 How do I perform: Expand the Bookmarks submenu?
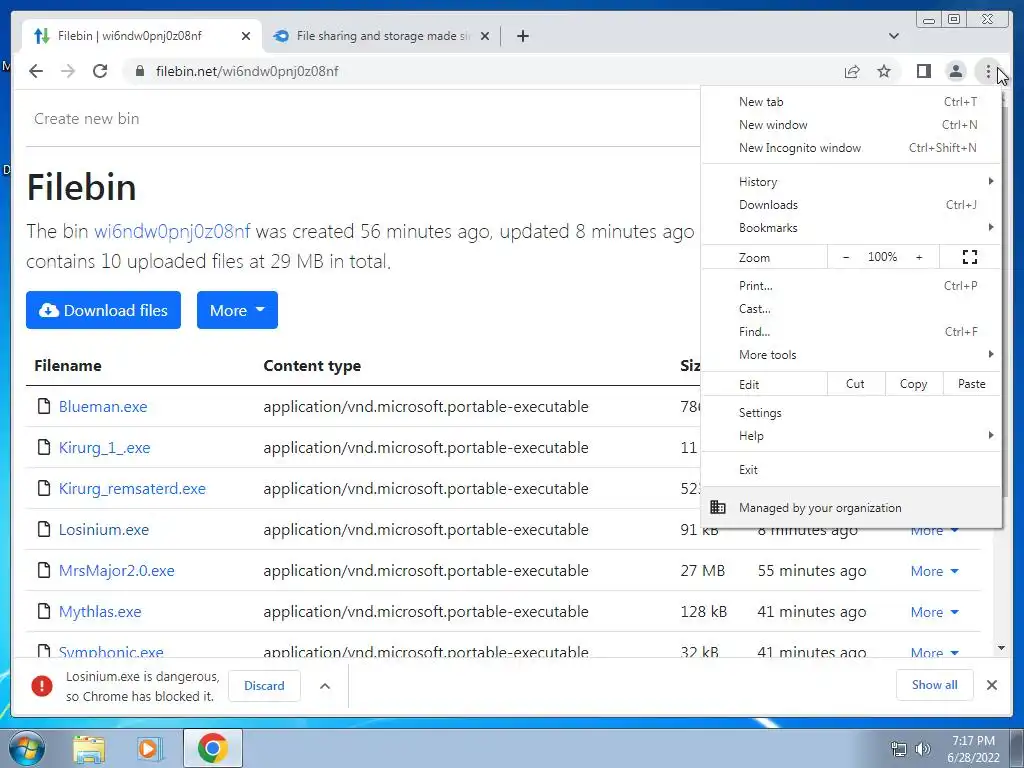point(851,227)
